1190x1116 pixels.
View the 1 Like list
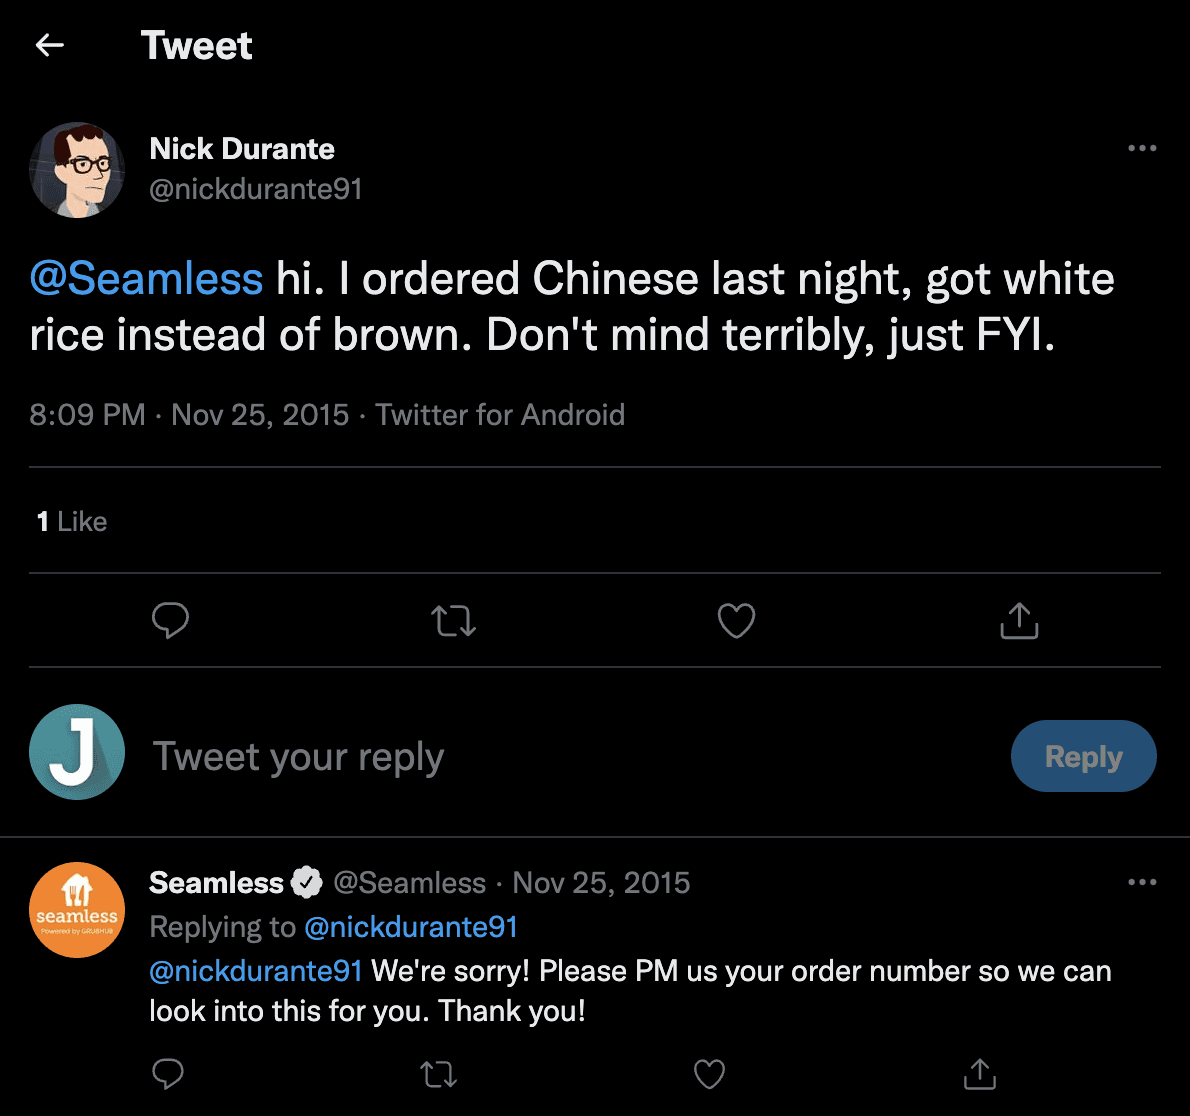[72, 521]
